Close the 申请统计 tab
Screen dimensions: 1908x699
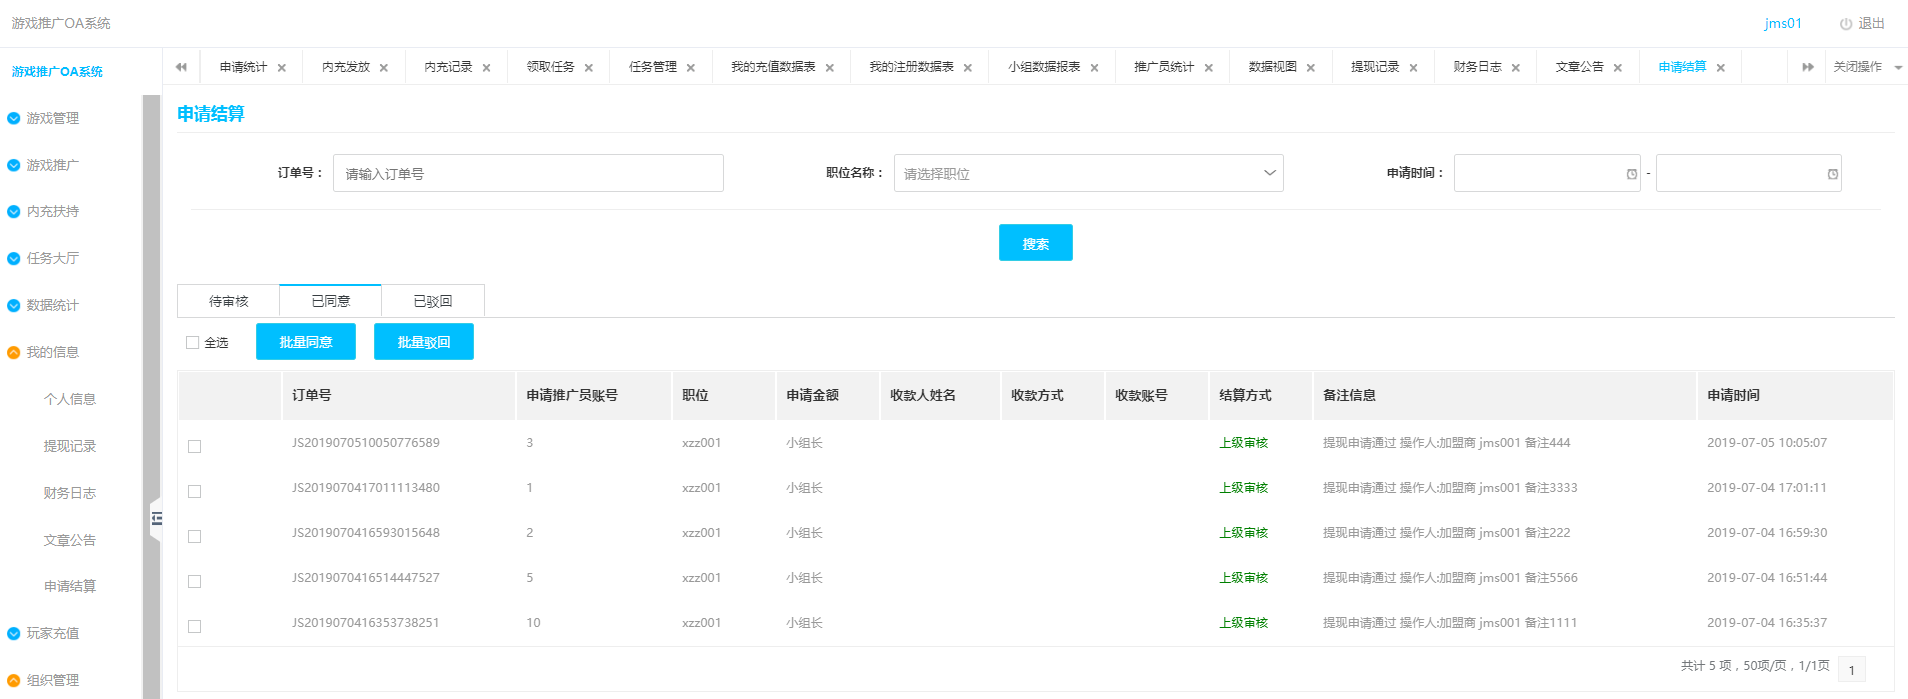coord(282,68)
